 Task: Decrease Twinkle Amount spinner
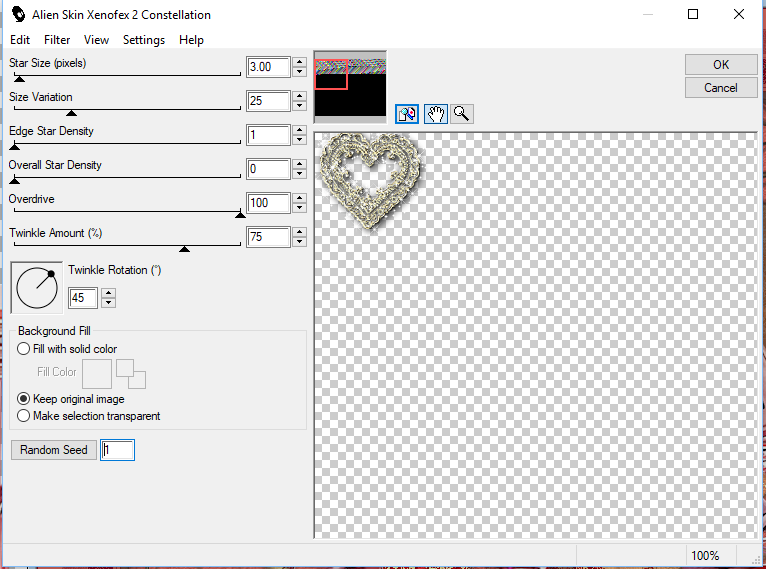[x=299, y=242]
